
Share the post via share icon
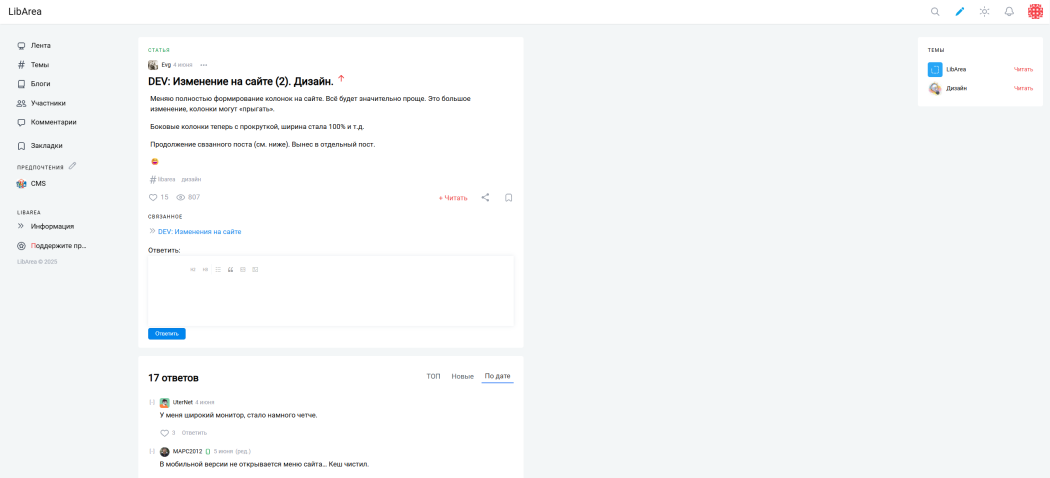(485, 197)
